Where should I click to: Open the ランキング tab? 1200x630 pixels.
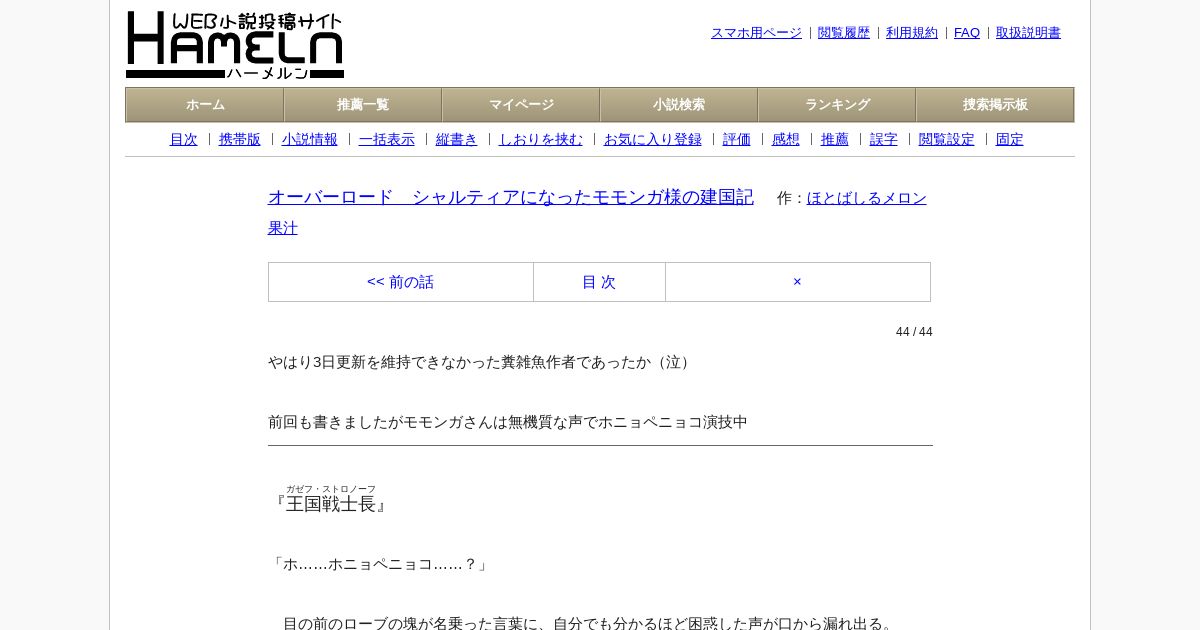pyautogui.click(x=837, y=105)
